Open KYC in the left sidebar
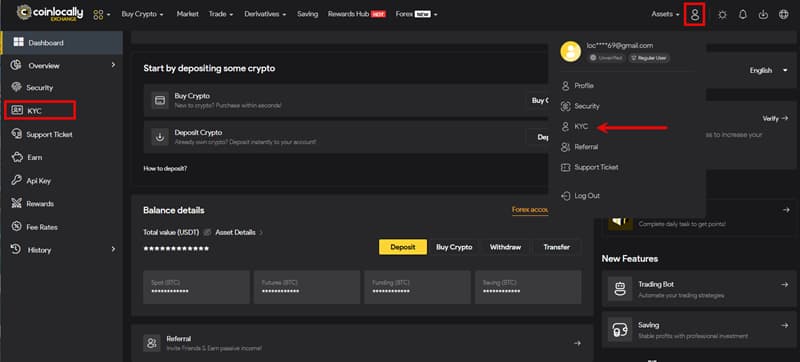This screenshot has width=800, height=362. (40, 110)
